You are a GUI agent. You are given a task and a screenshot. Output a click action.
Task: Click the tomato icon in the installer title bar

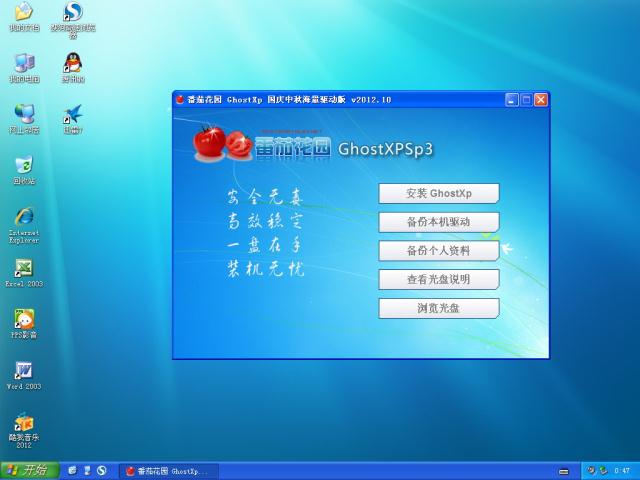[x=179, y=100]
